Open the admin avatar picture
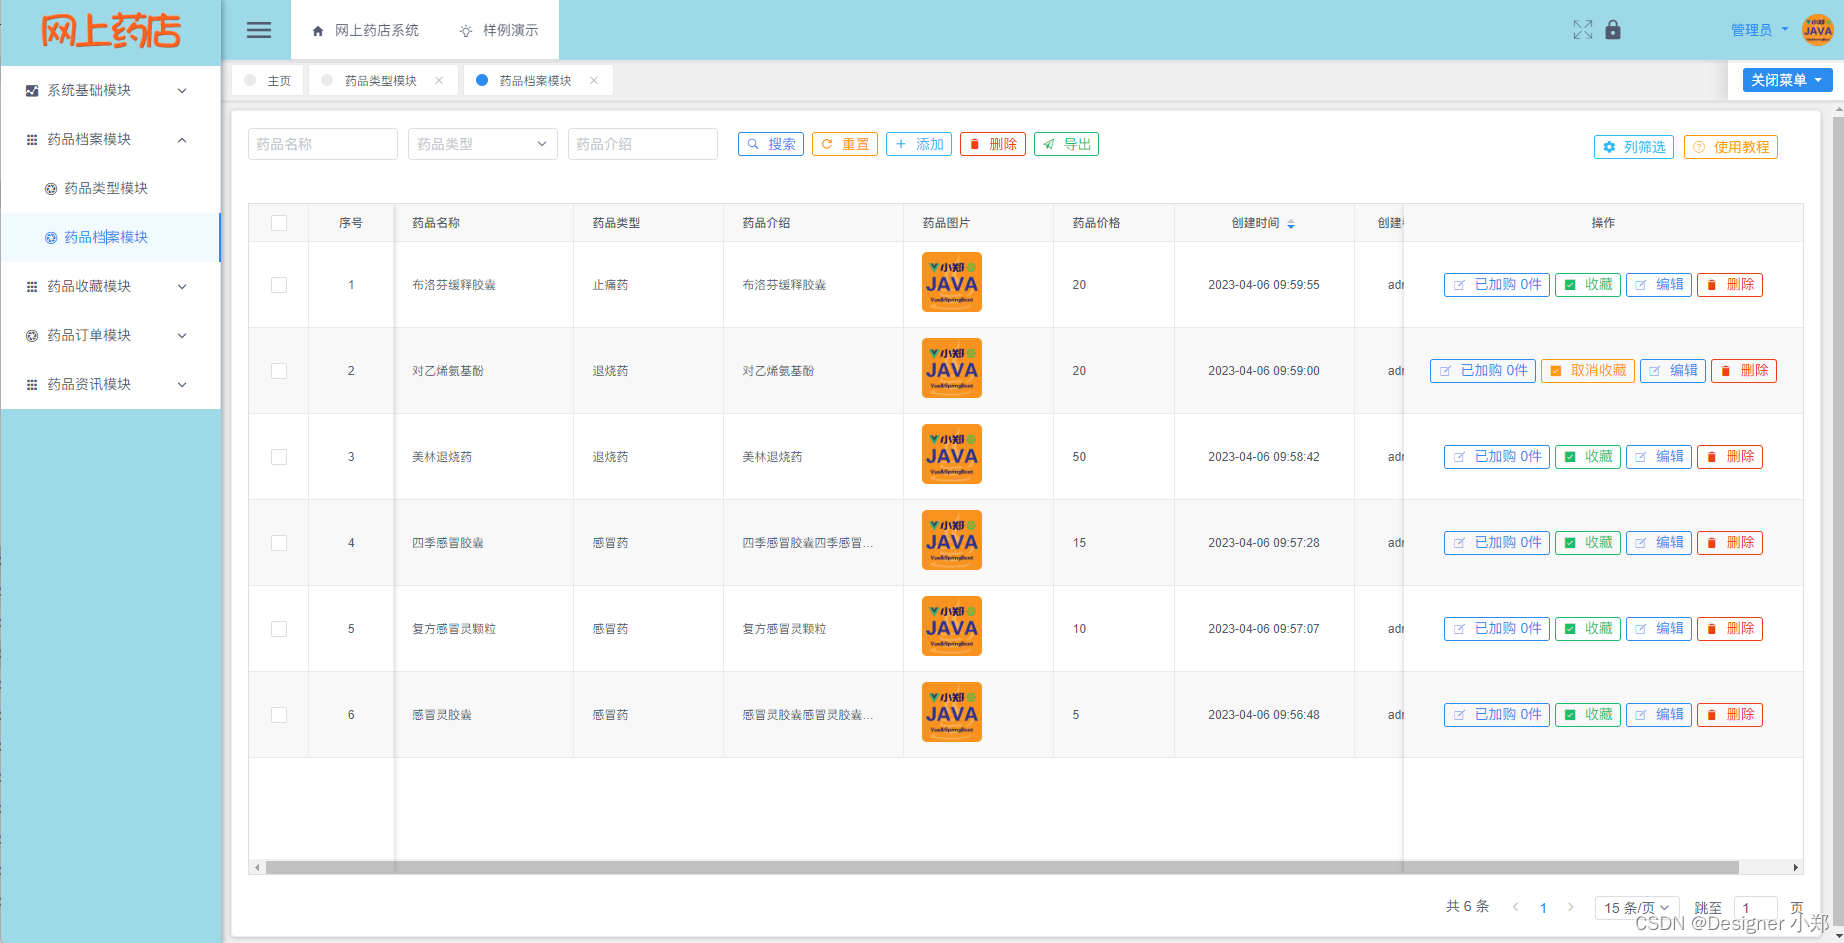Image resolution: width=1844 pixels, height=943 pixels. (1817, 30)
